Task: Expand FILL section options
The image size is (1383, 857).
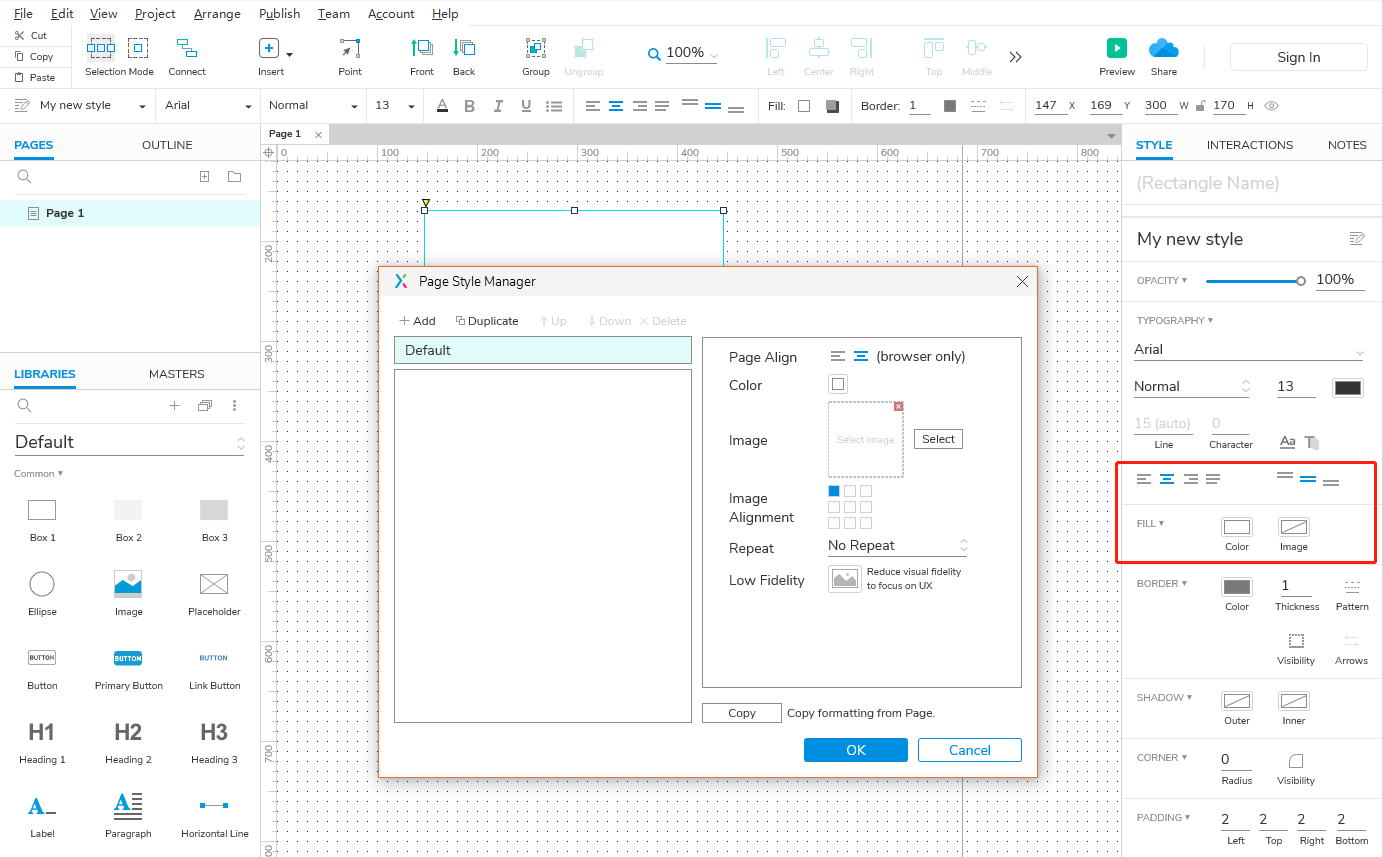Action: 1150,523
